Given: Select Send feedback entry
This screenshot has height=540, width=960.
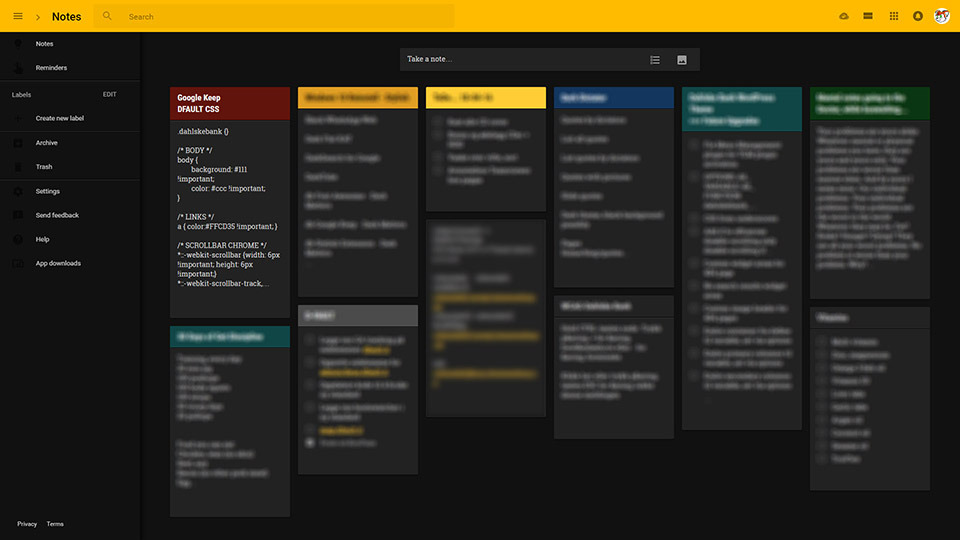Looking at the screenshot, I should [57, 216].
